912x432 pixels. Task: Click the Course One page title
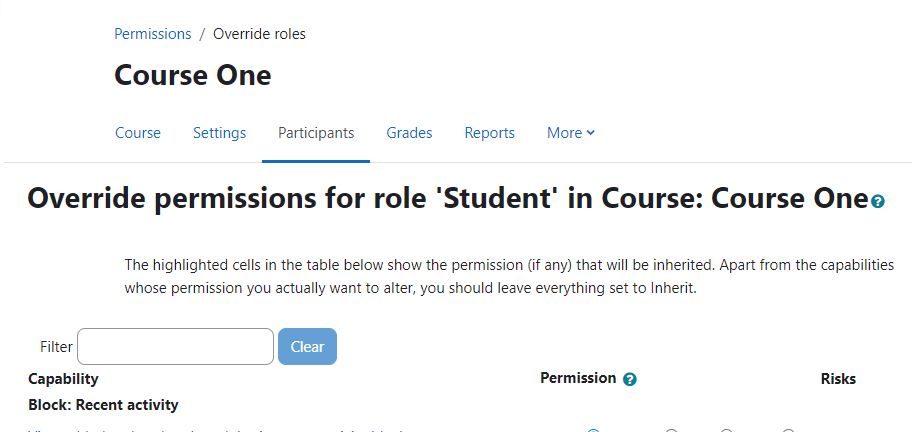pos(193,76)
